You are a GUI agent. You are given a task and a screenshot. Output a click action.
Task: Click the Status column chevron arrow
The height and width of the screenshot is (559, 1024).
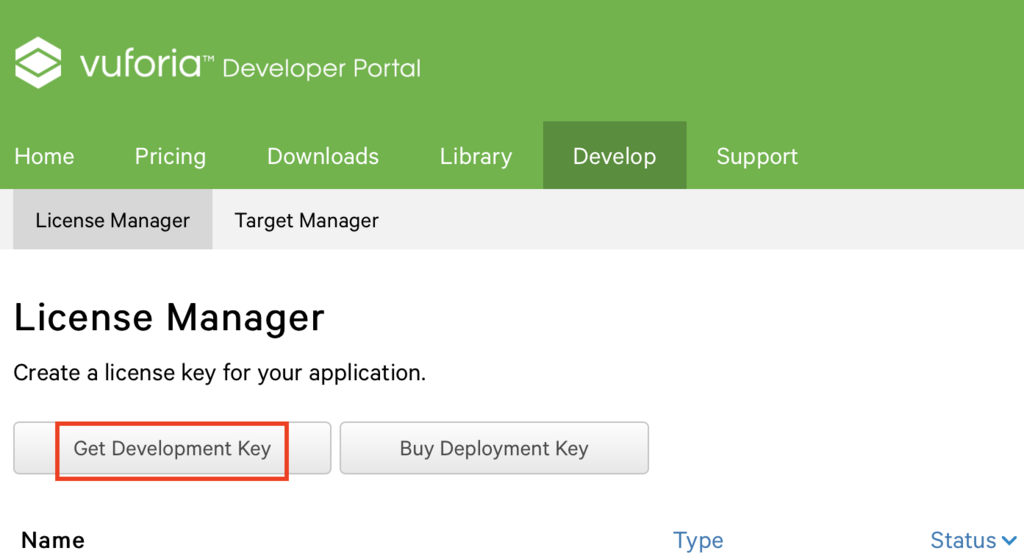pyautogui.click(x=1009, y=541)
